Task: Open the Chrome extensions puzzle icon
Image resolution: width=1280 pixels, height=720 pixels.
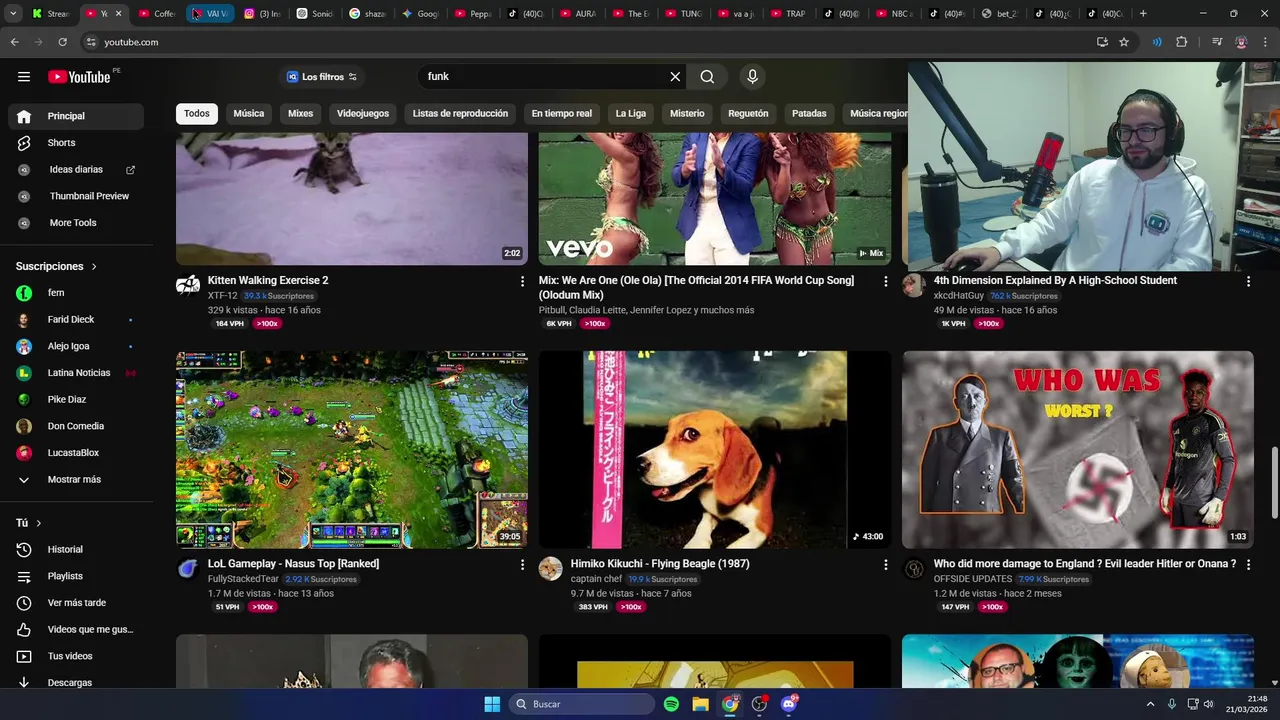Action: (x=1182, y=42)
